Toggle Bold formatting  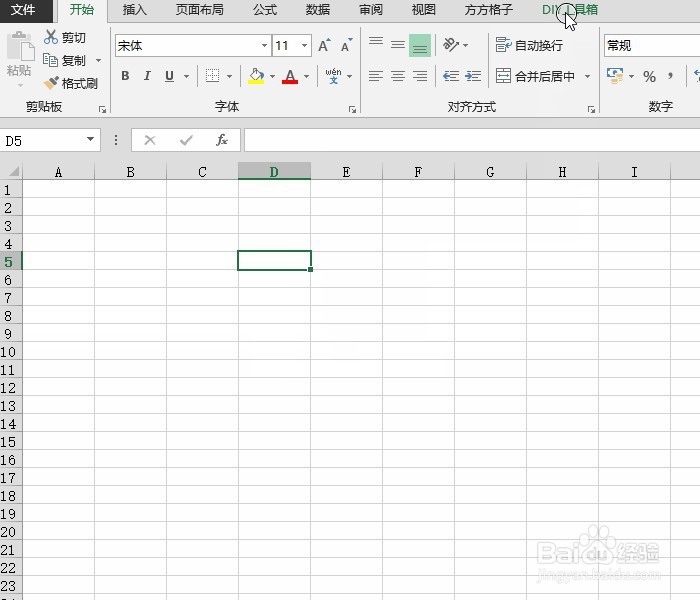tap(125, 76)
